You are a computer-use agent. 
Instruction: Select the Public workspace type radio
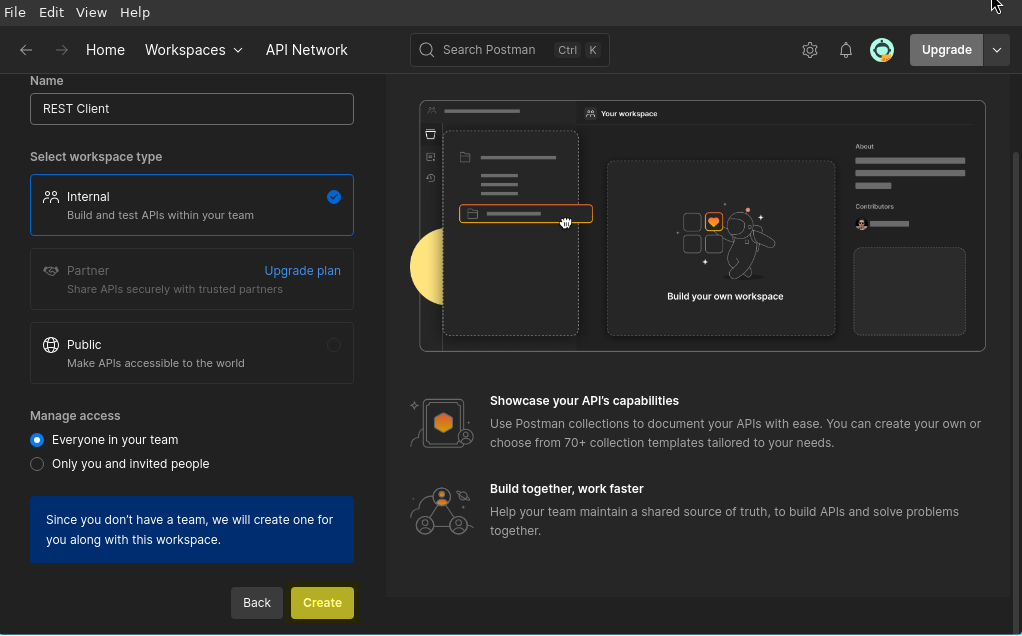(334, 345)
